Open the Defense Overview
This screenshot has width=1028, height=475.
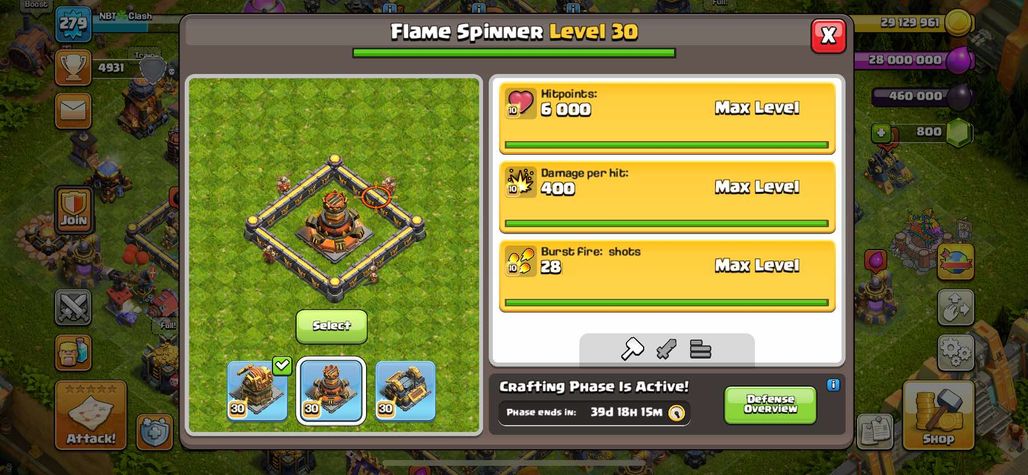(x=770, y=404)
